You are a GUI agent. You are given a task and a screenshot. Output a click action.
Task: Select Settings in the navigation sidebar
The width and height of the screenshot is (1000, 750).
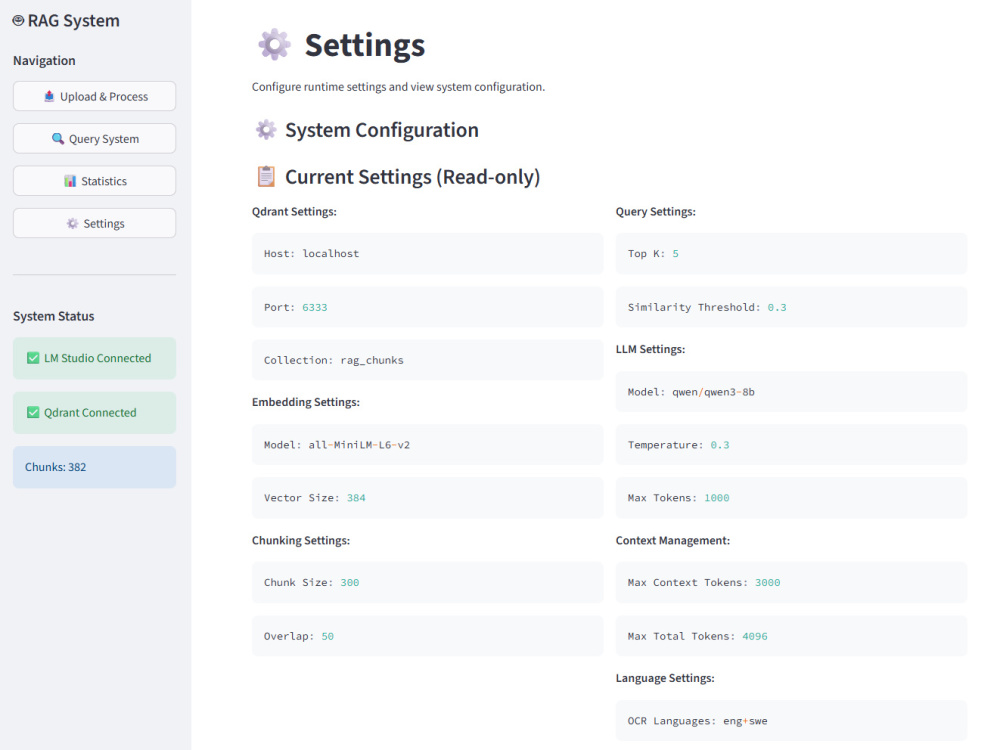pos(94,223)
